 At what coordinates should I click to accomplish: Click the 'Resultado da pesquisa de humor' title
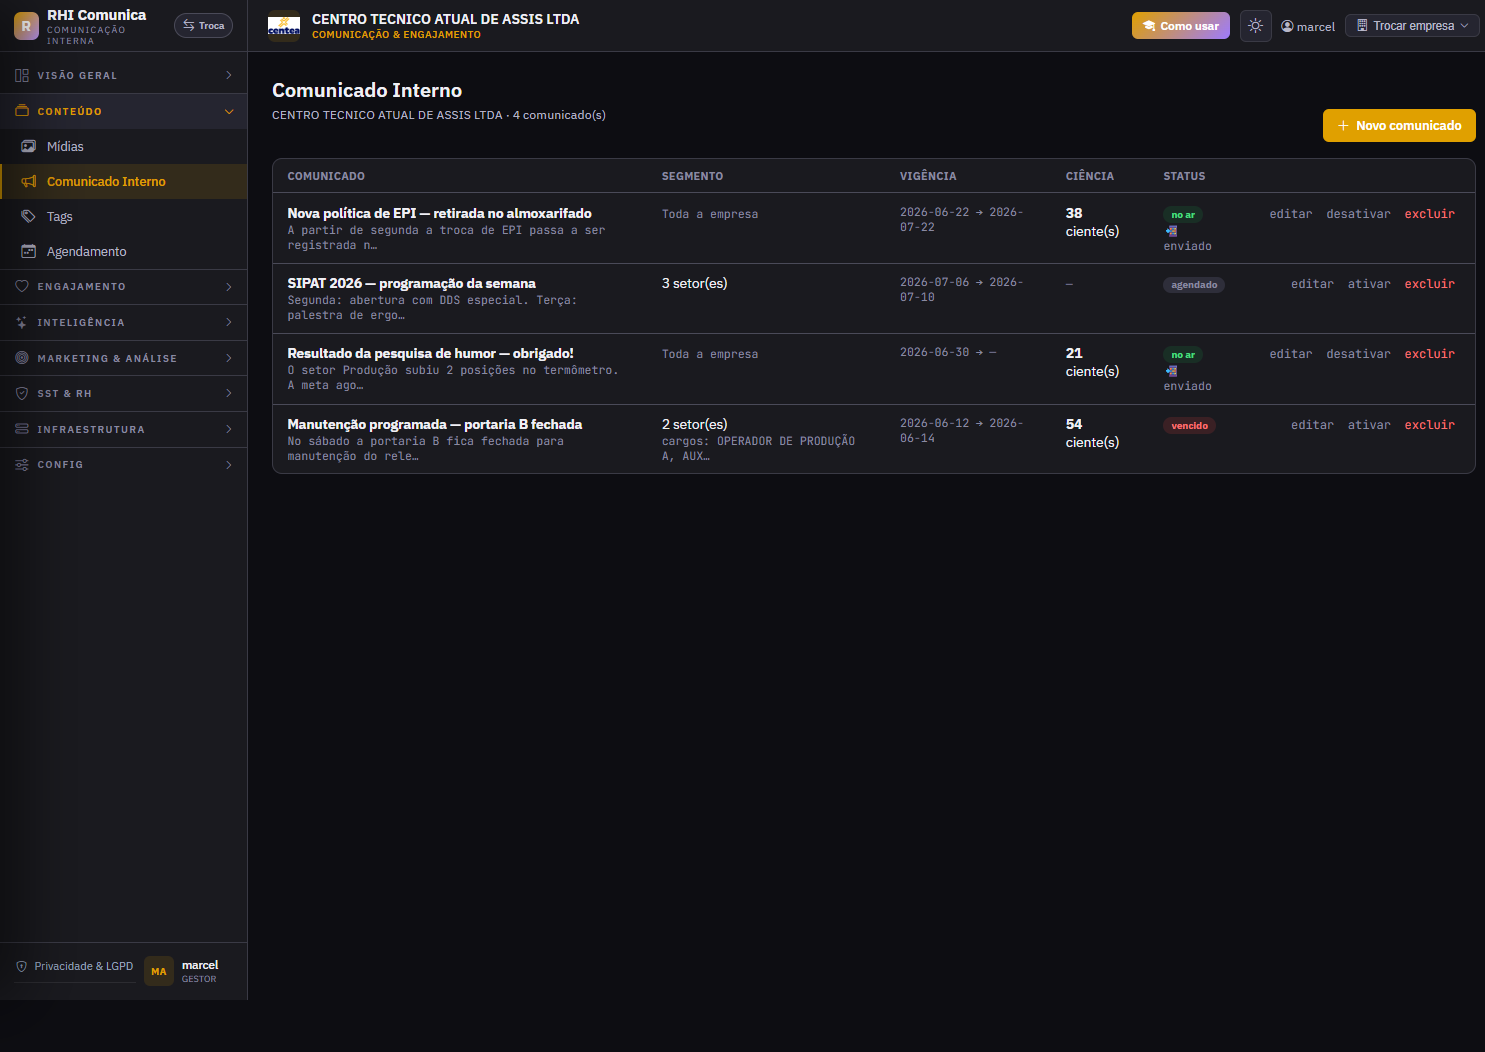coord(430,353)
